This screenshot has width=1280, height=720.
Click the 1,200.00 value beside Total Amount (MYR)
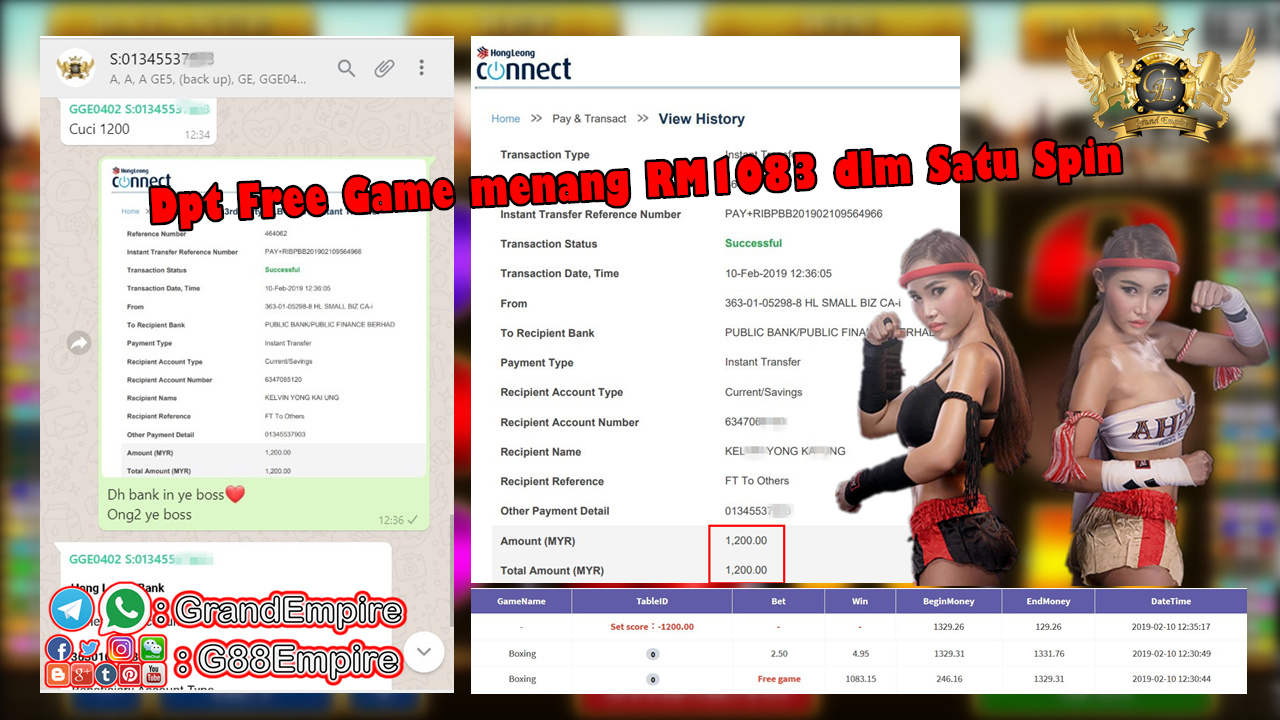pyautogui.click(x=746, y=570)
